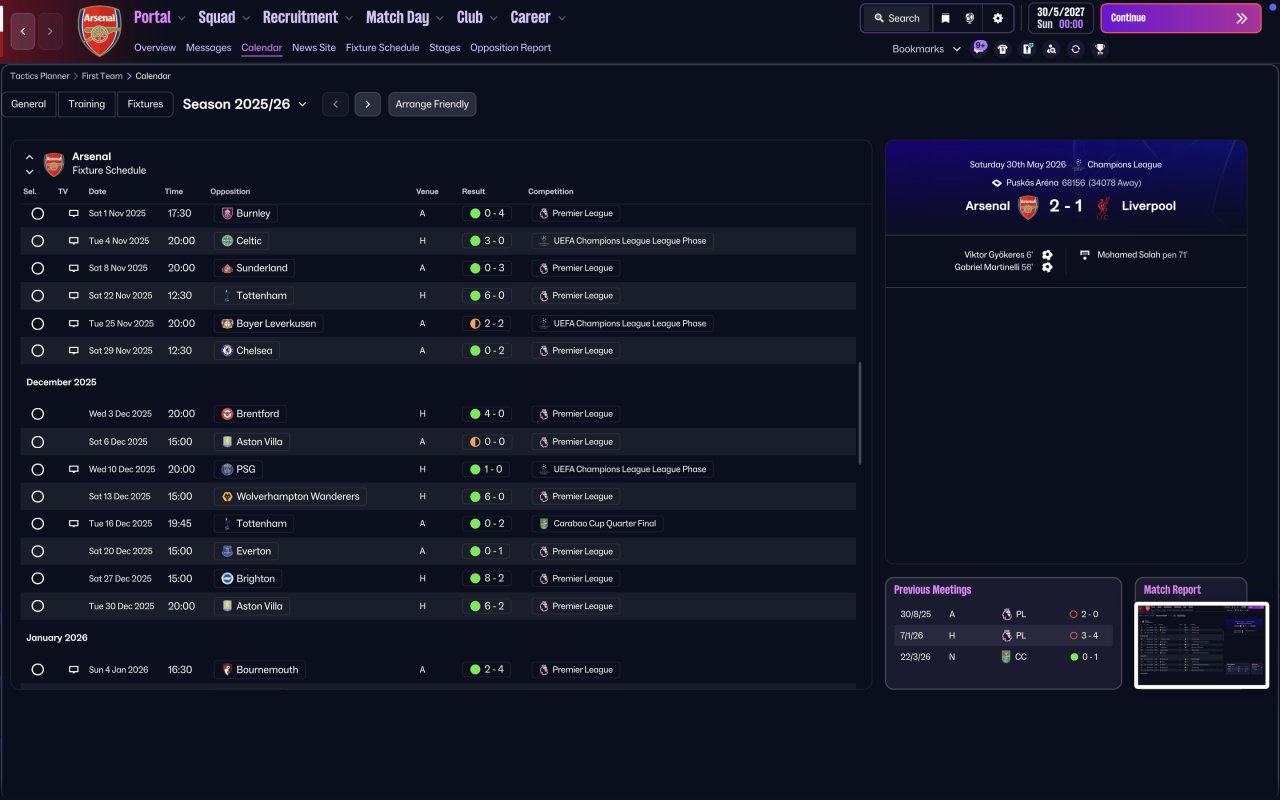
Task: Click the Continue button
Action: point(1180,18)
